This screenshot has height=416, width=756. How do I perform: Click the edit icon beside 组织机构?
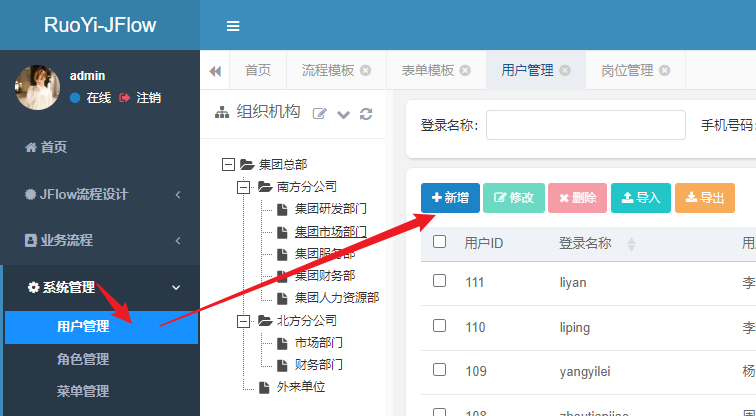pyautogui.click(x=320, y=114)
